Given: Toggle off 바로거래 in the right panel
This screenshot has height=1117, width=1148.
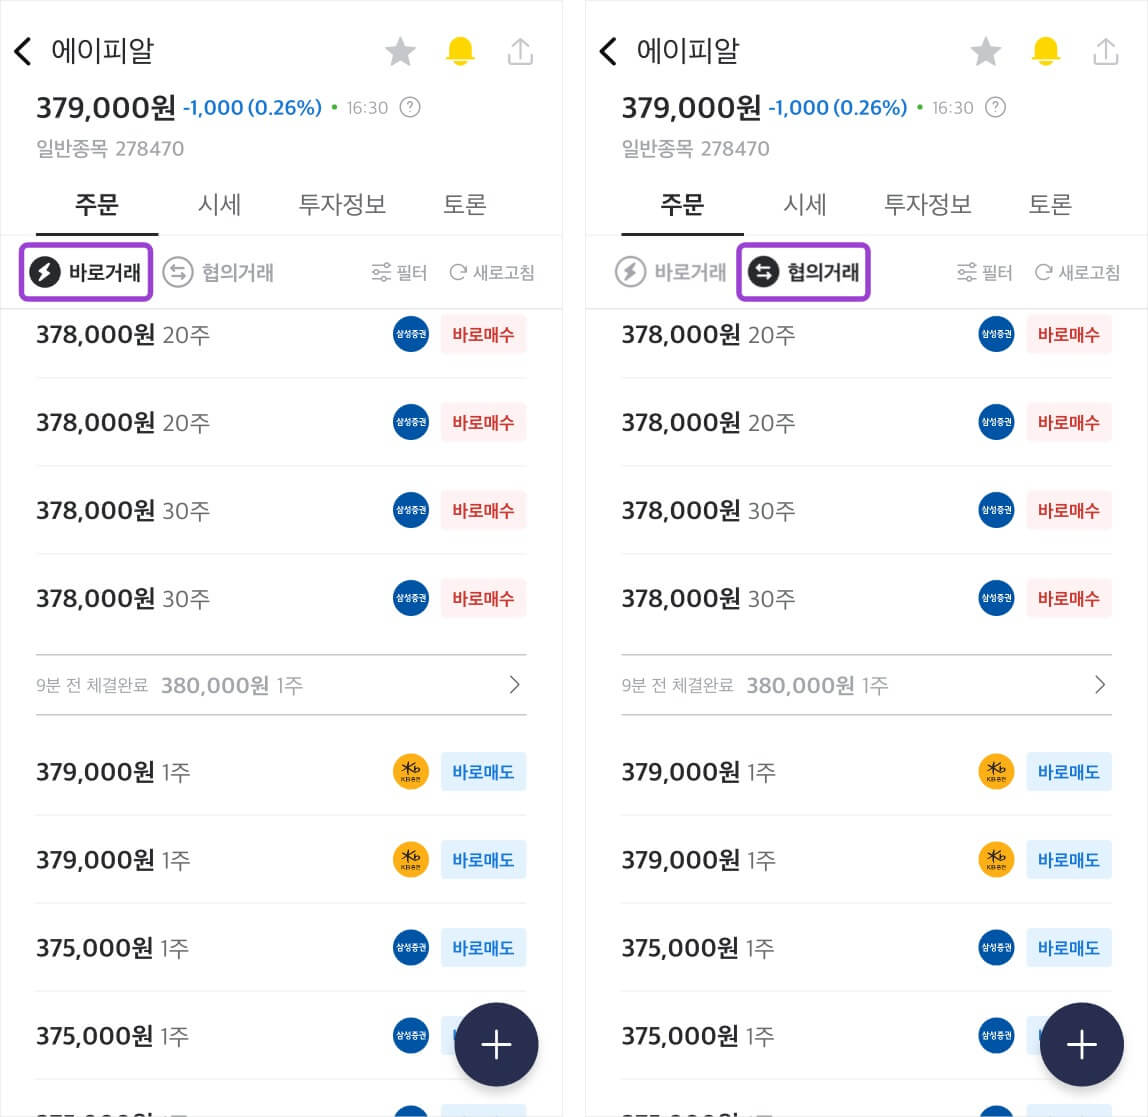Looking at the screenshot, I should [670, 272].
